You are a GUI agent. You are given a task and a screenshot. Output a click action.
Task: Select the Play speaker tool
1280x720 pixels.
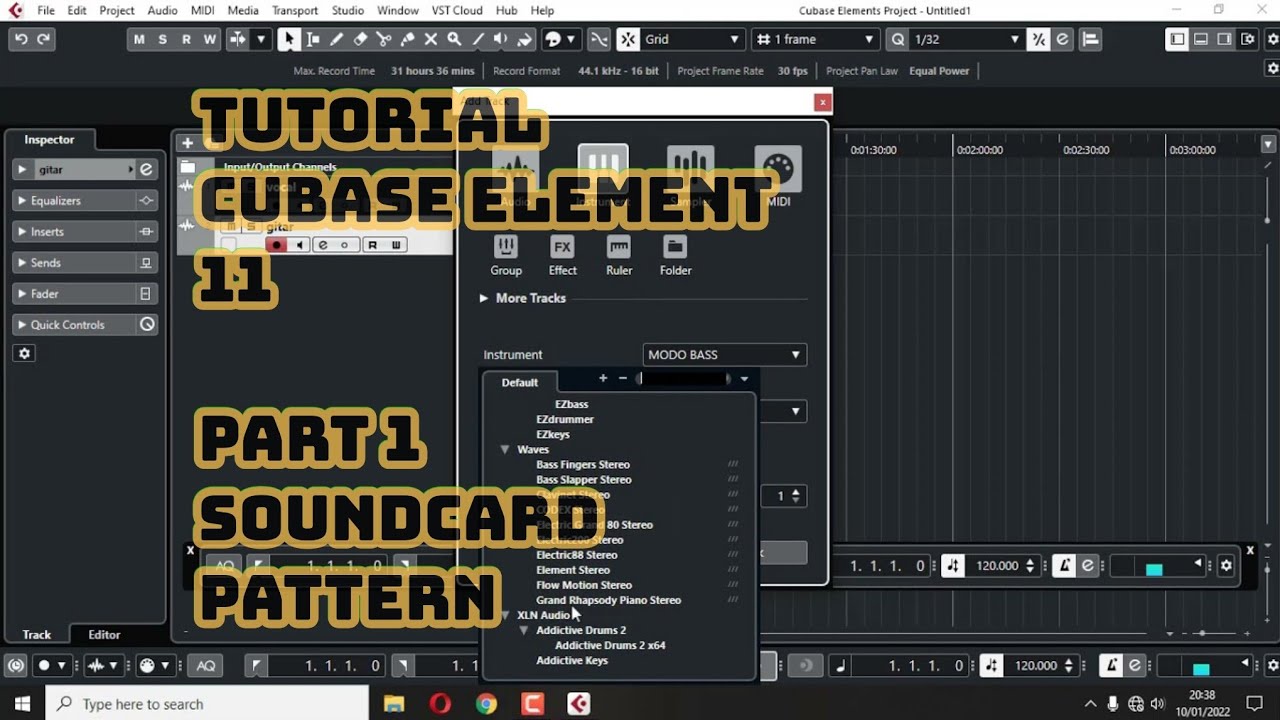click(x=502, y=39)
